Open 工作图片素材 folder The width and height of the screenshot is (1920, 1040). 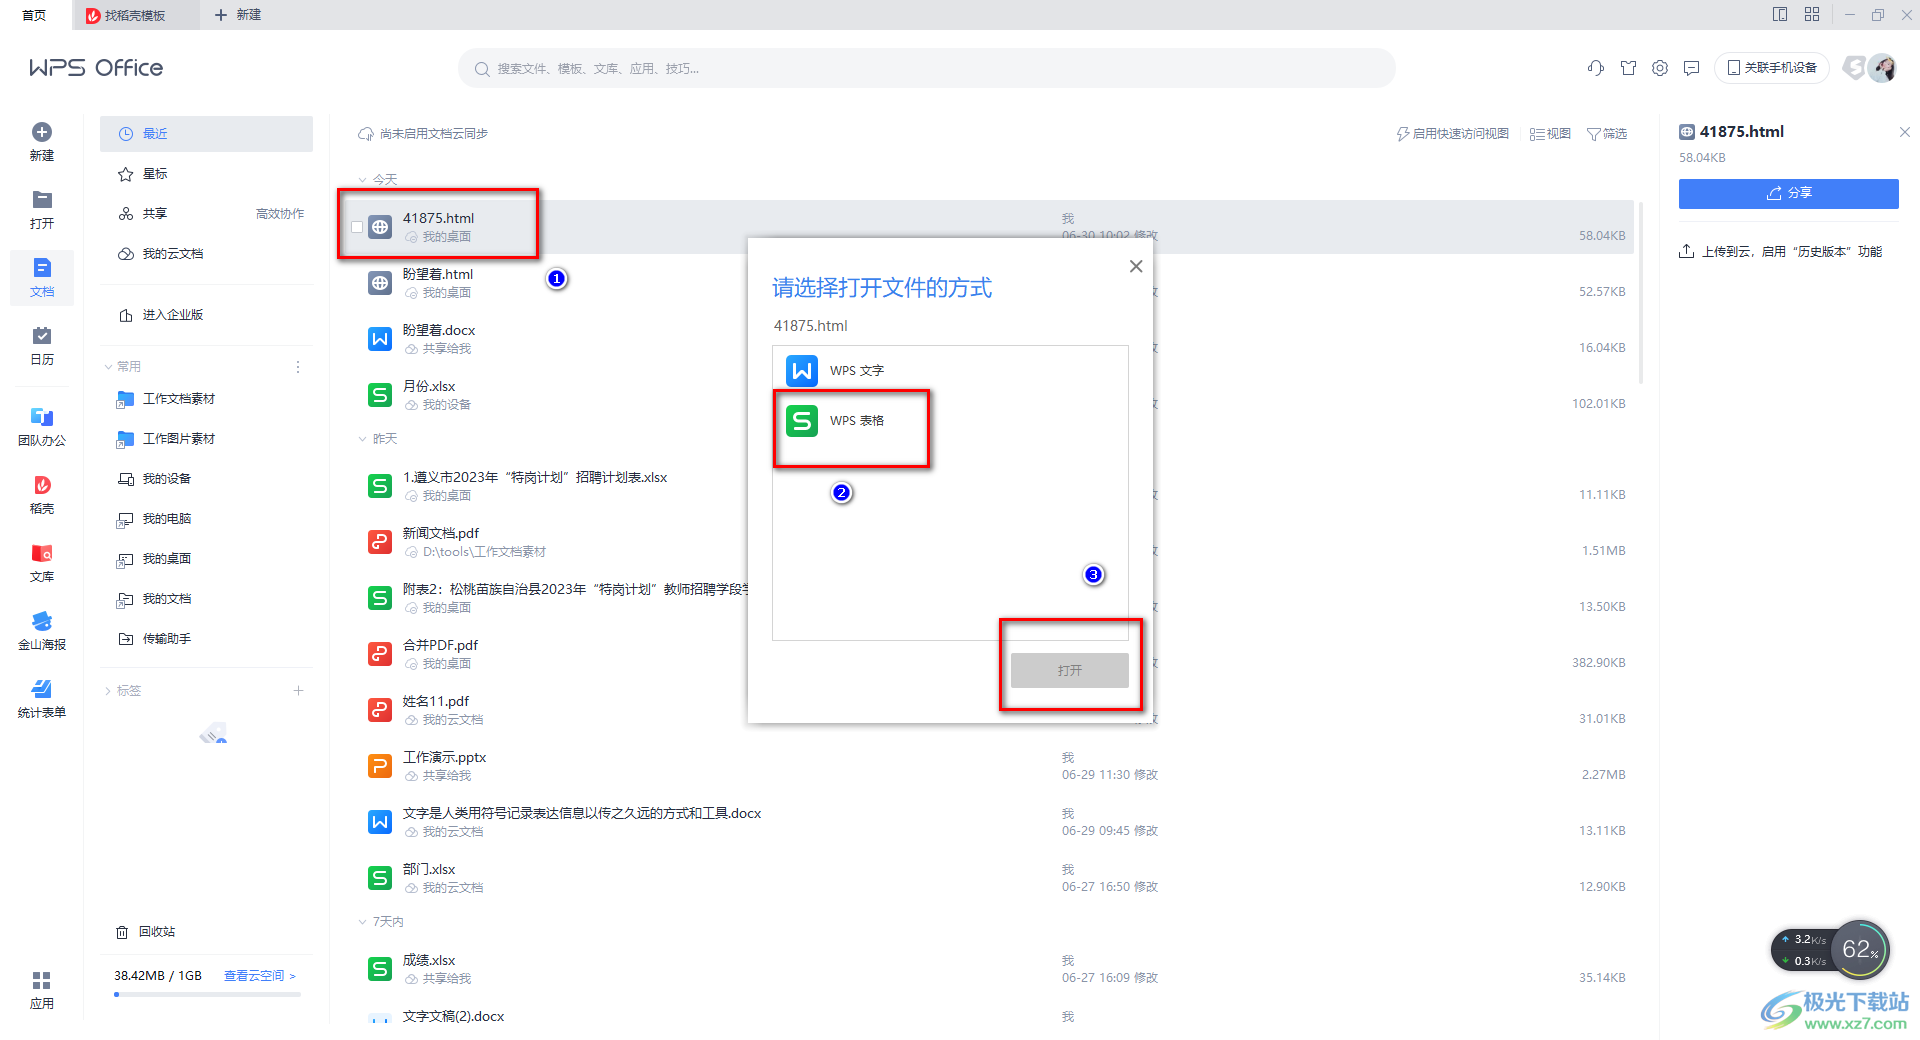click(x=206, y=439)
